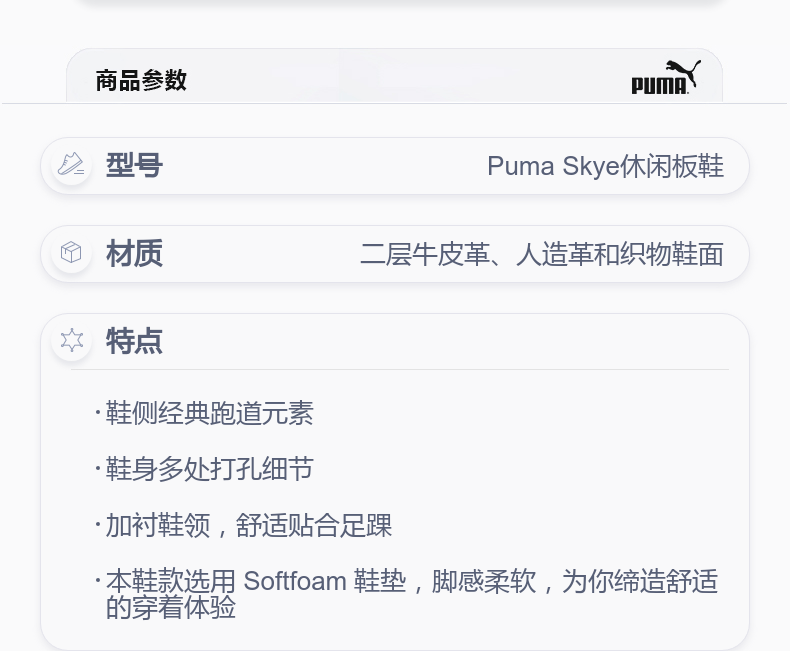
Task: Click the 舒适贴合足踝 phrase
Action: click(x=313, y=526)
